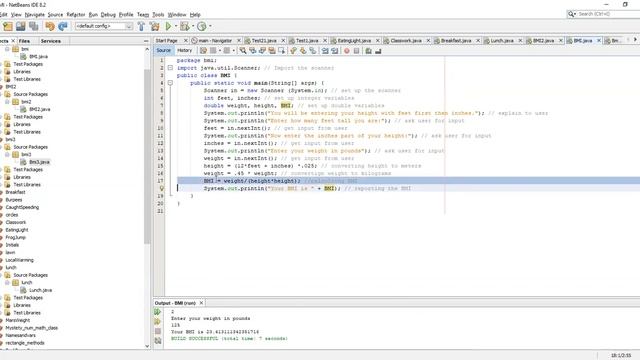Close the Test21.java tab
Viewport: 640px width, 360px height.
coord(283,41)
